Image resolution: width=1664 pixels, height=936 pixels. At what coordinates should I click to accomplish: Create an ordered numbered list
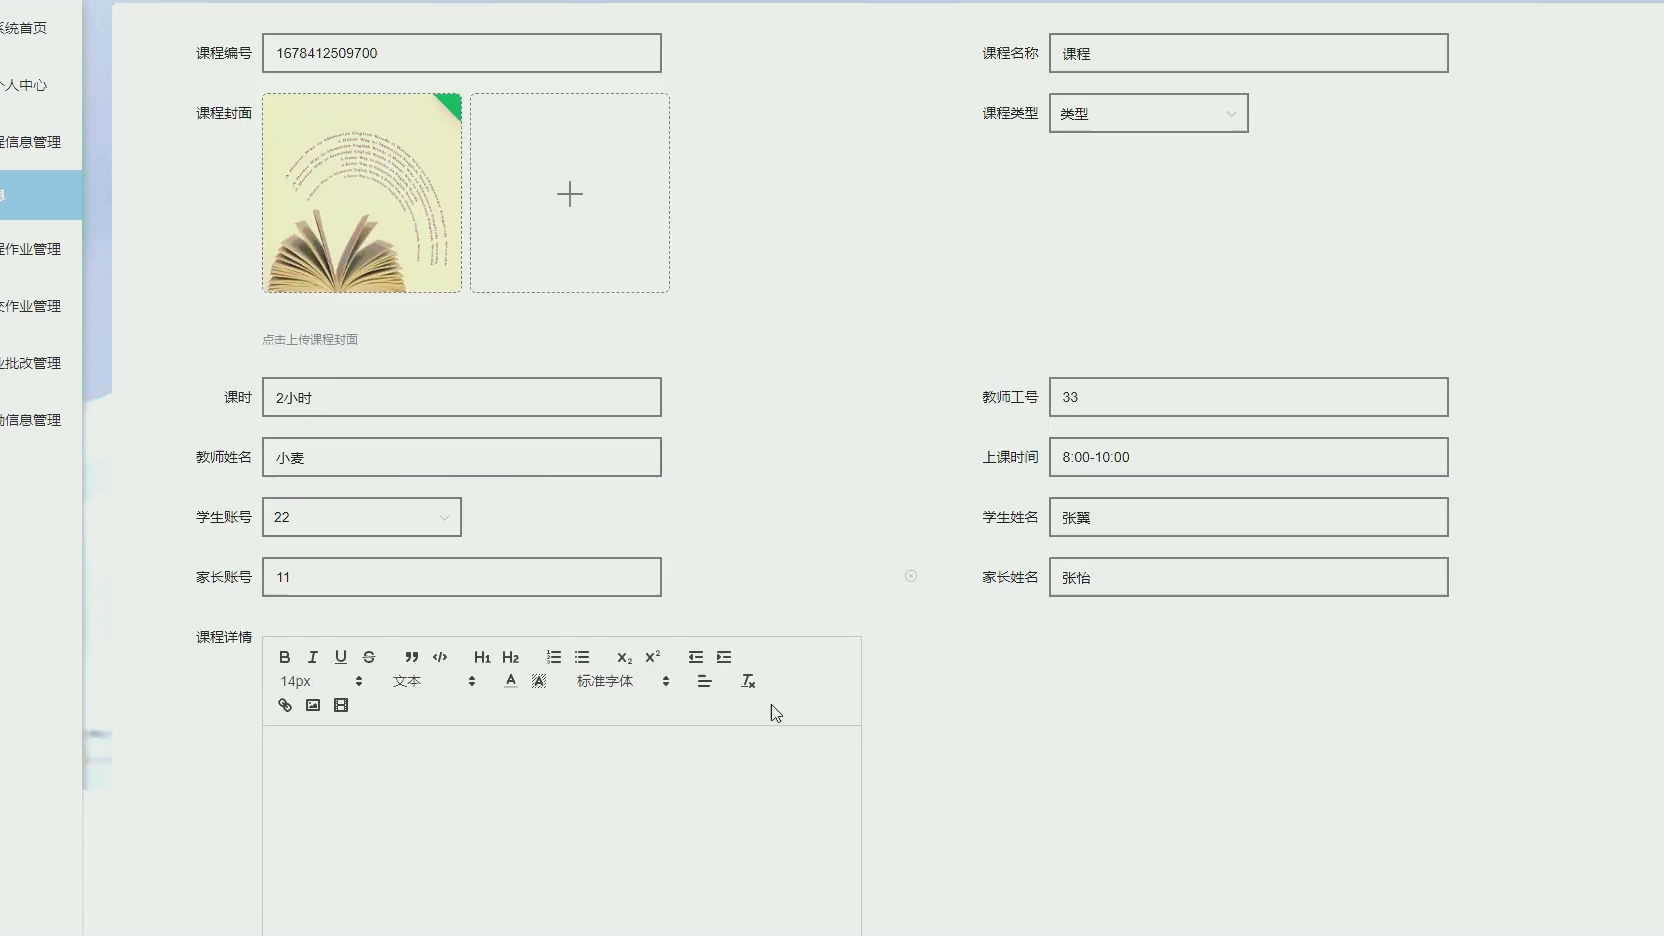point(554,657)
